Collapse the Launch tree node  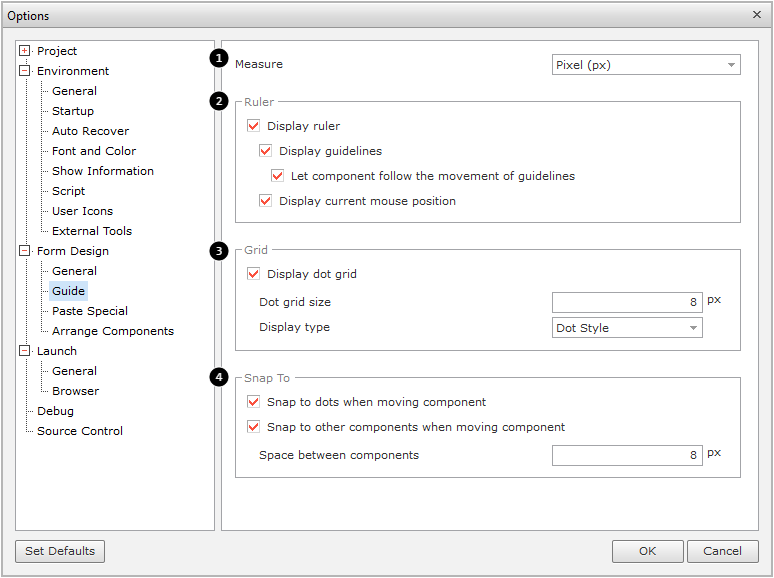click(25, 351)
